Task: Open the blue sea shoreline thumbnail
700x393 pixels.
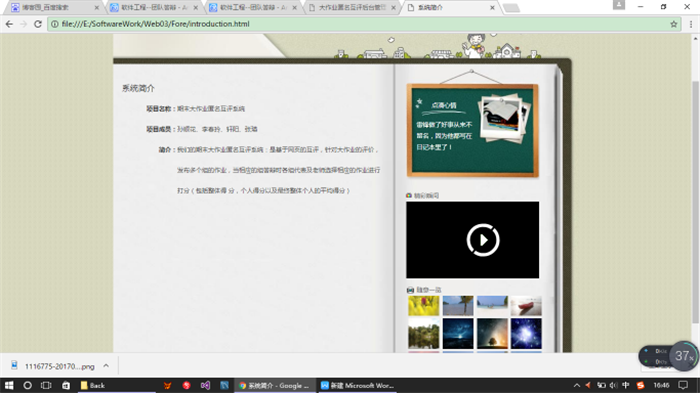Action: (x=492, y=306)
